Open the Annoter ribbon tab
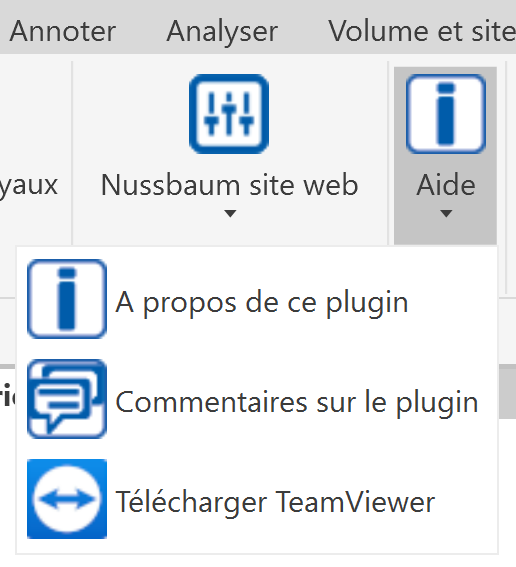The height and width of the screenshot is (567, 516). coord(63,31)
